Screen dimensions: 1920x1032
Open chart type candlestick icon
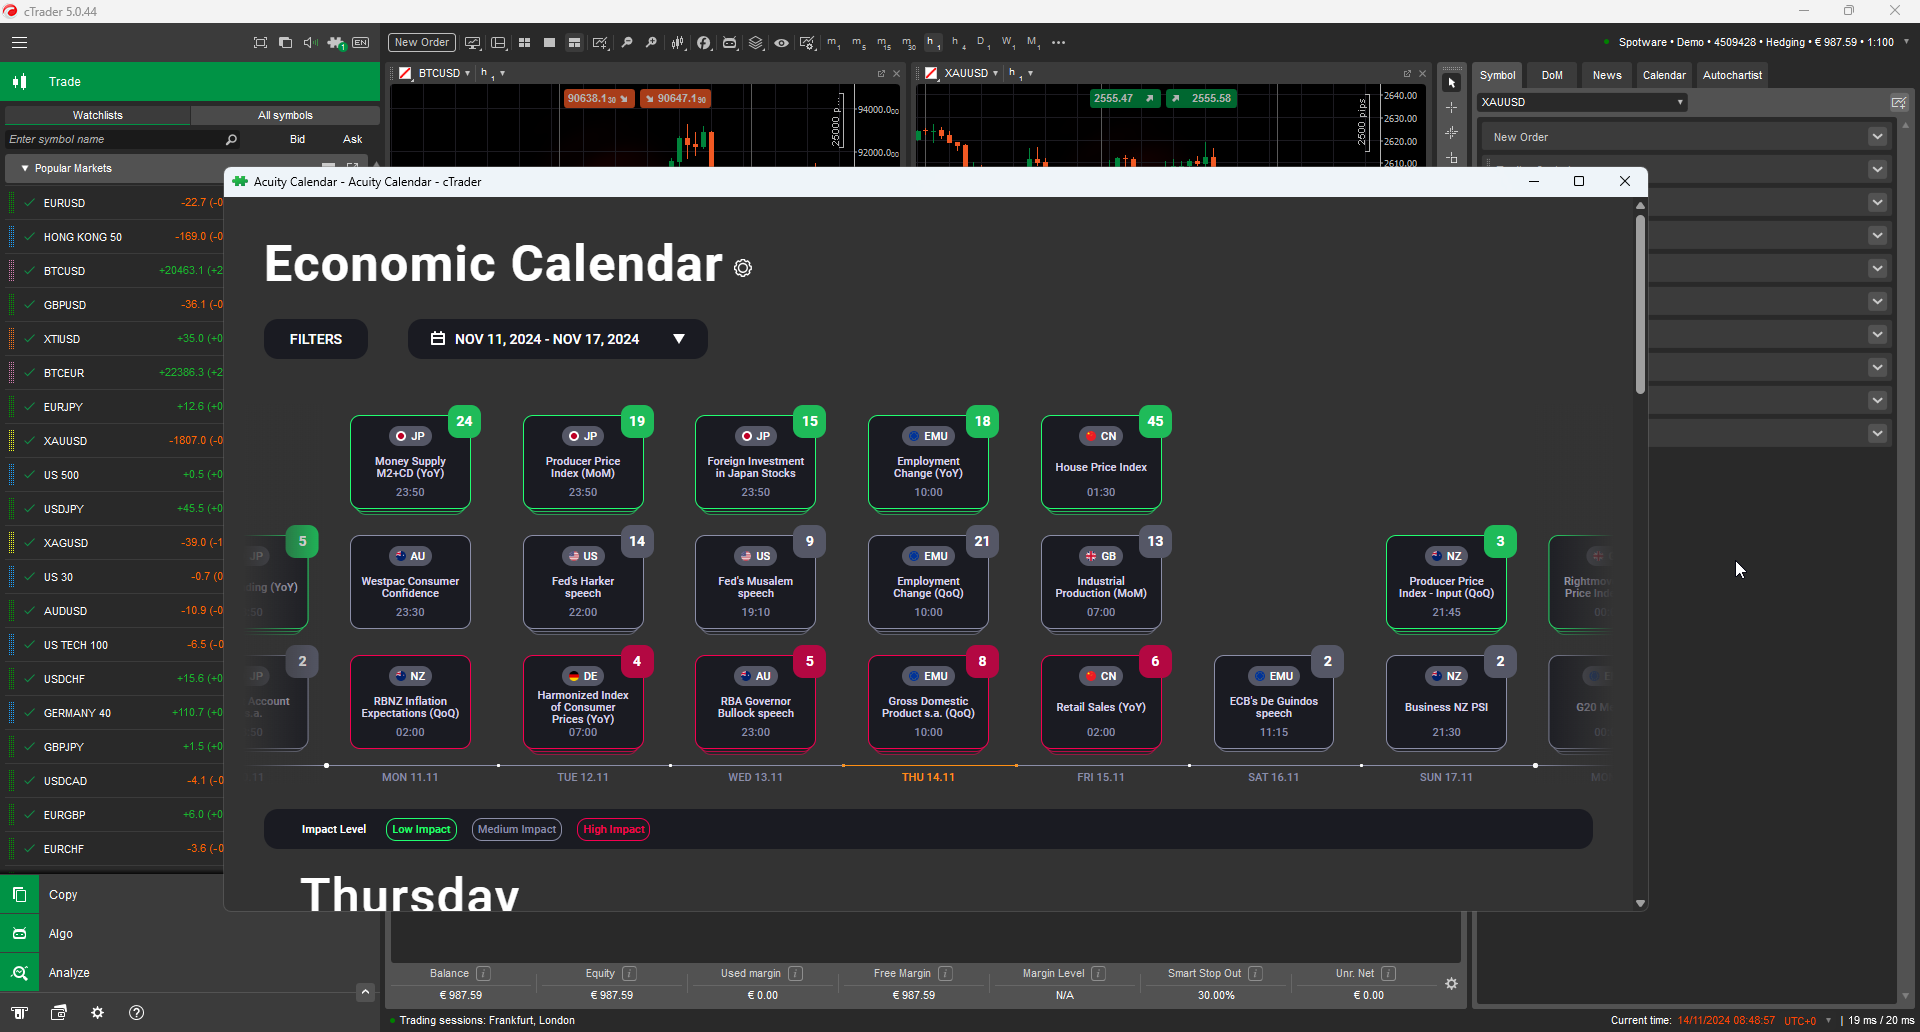pos(678,42)
